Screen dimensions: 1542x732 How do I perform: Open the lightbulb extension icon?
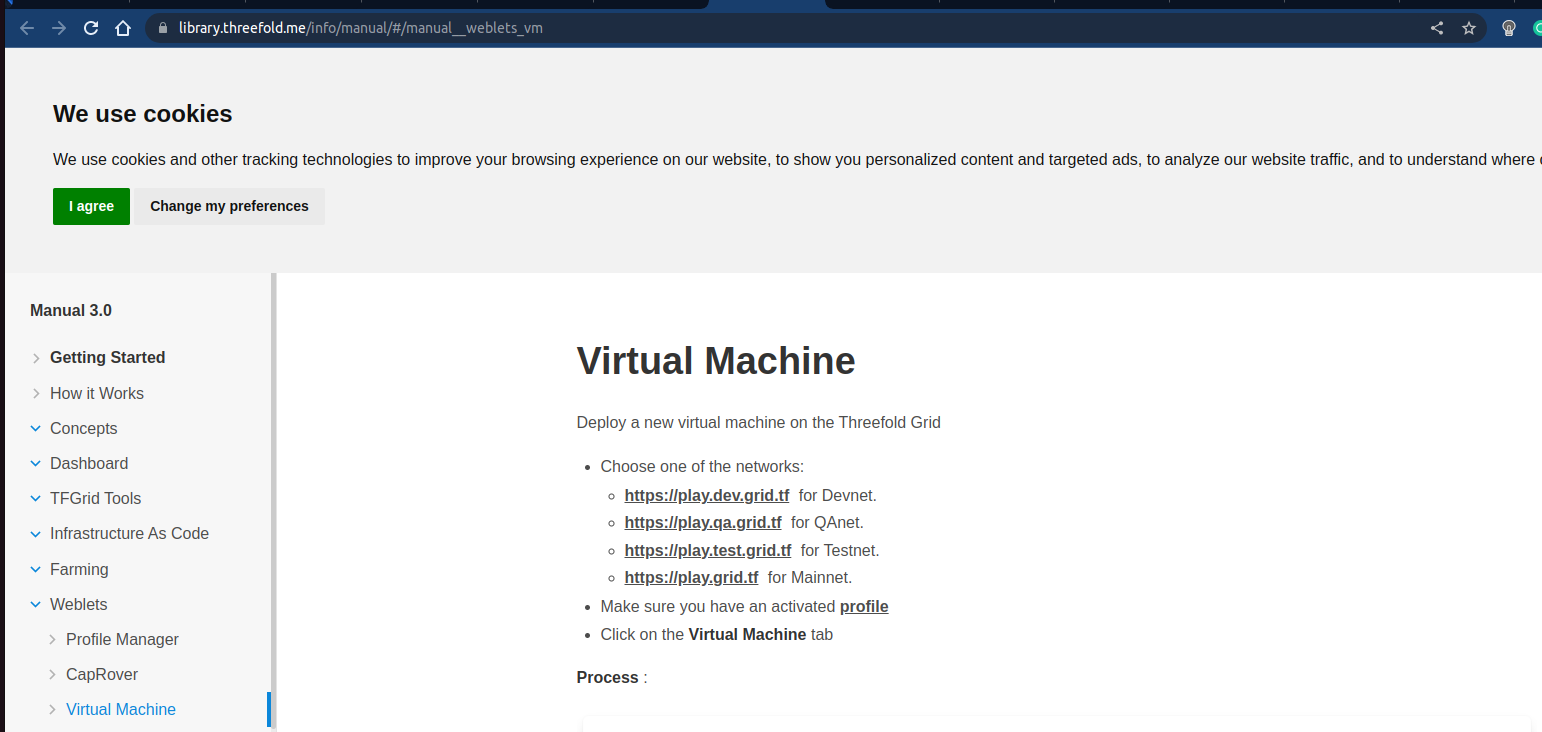1508,28
